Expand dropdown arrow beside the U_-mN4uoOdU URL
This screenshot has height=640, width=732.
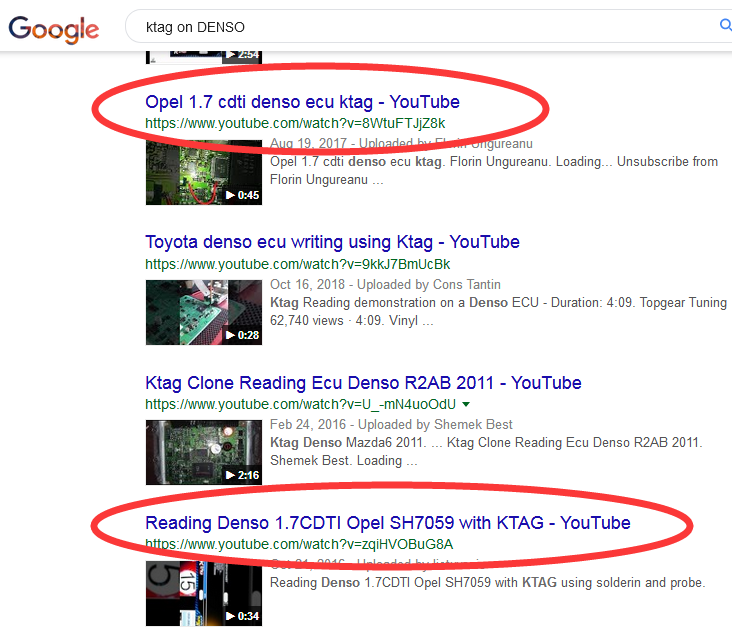465,404
